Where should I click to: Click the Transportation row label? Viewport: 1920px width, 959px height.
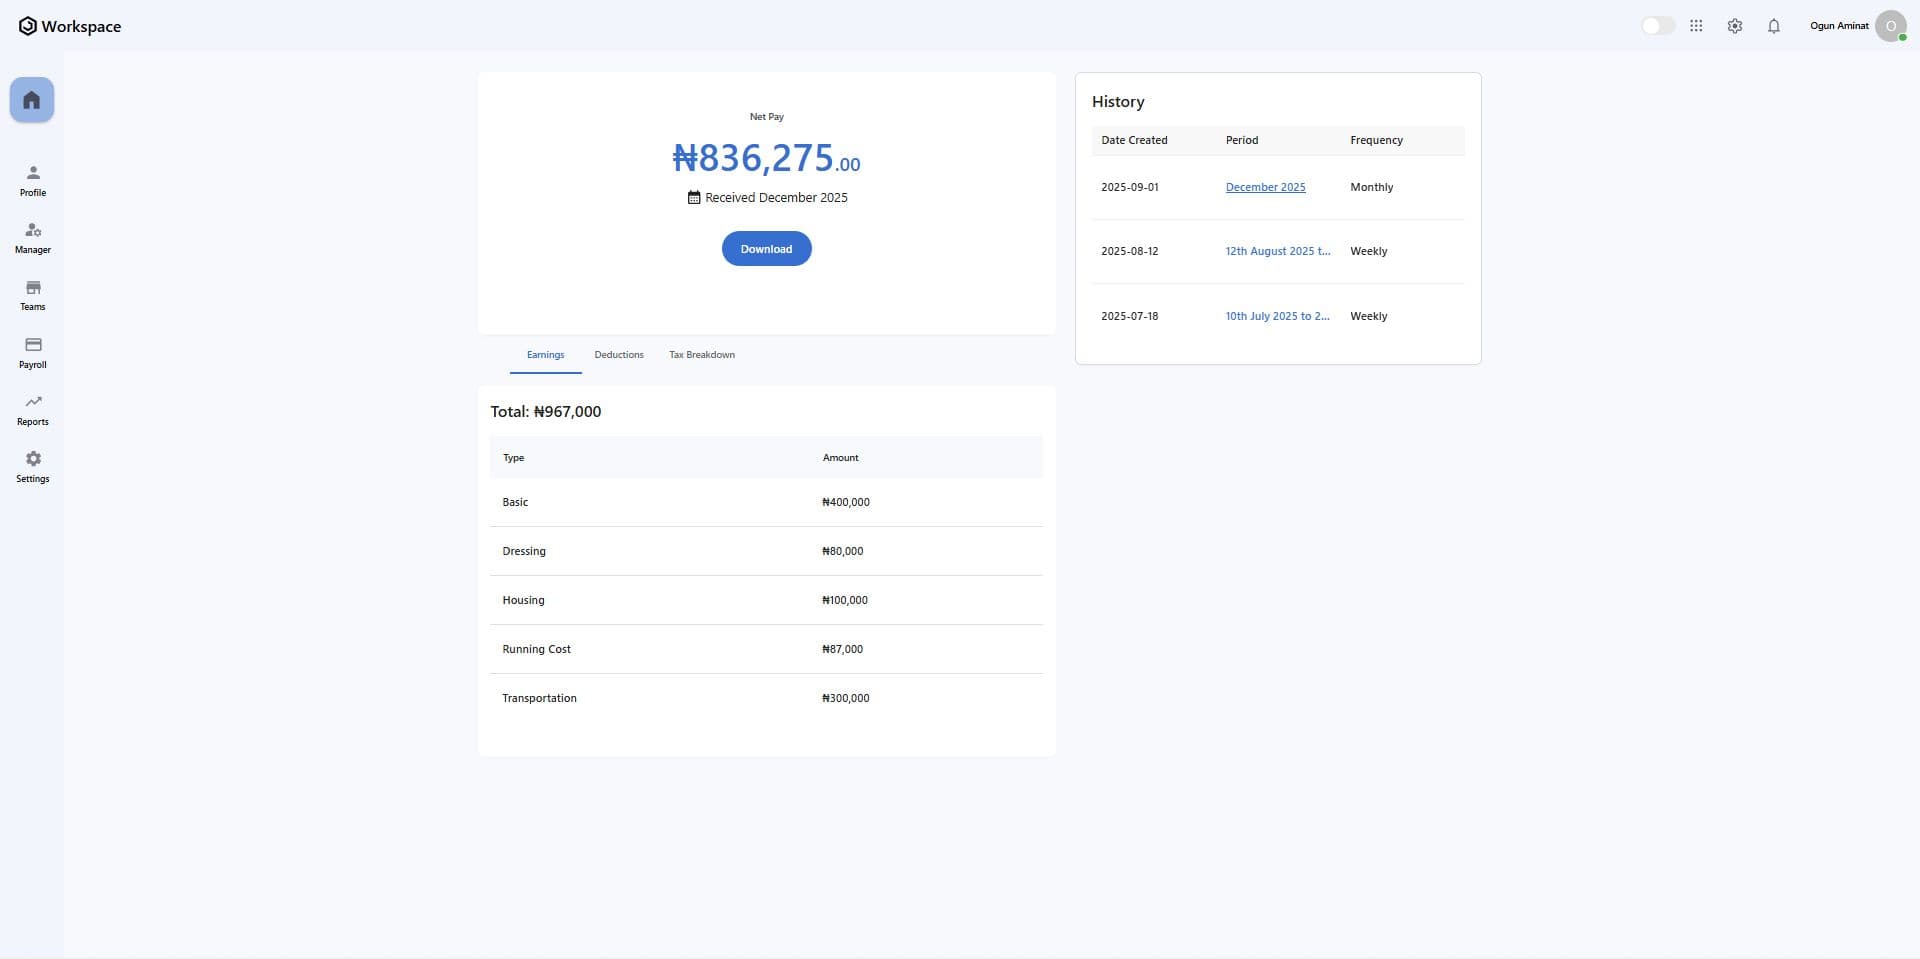pyautogui.click(x=540, y=698)
